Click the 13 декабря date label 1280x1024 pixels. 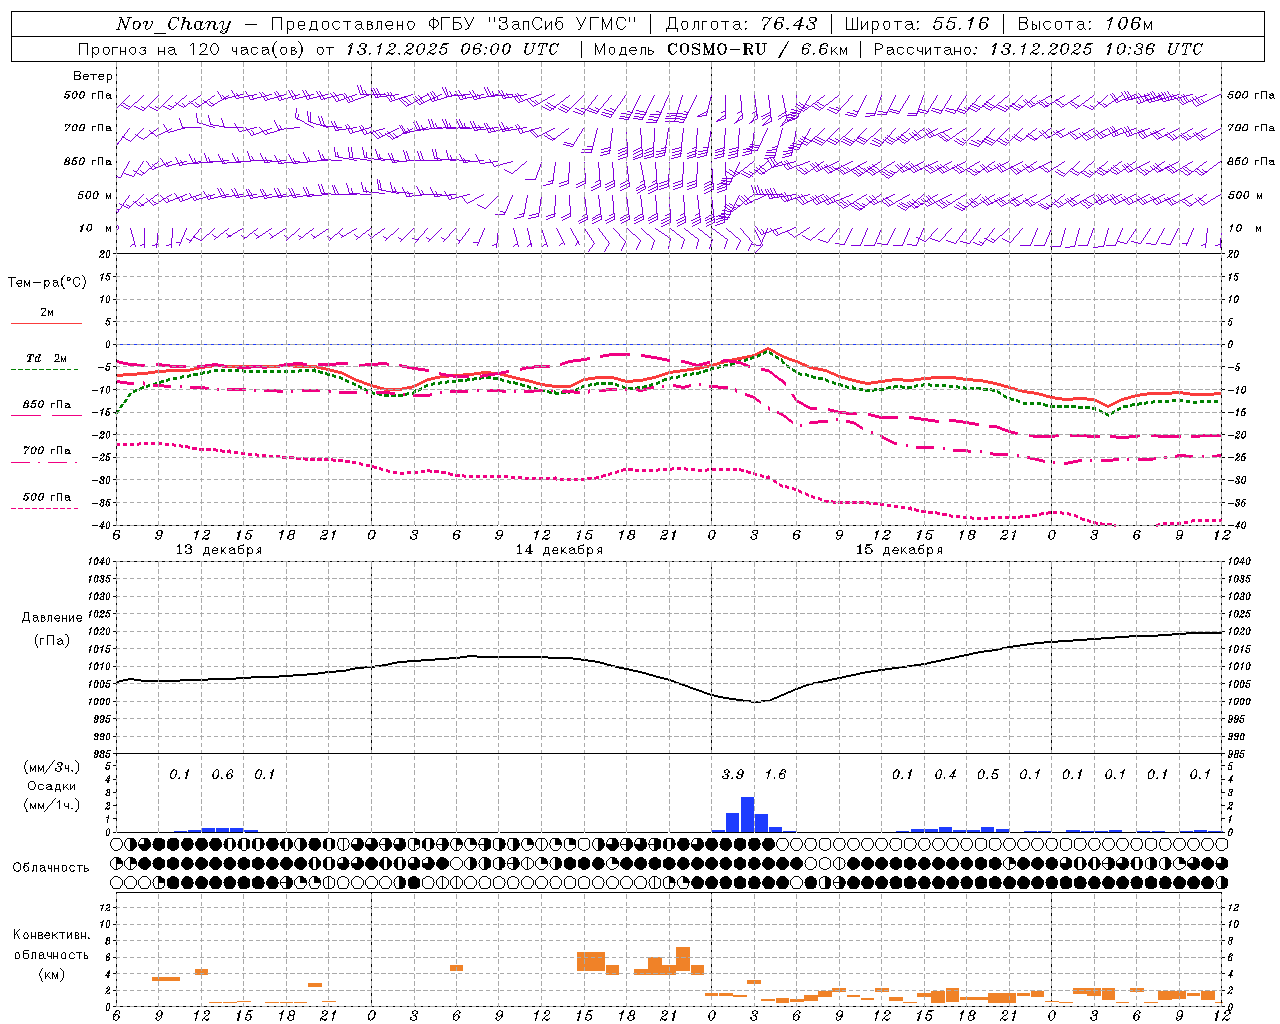219,550
